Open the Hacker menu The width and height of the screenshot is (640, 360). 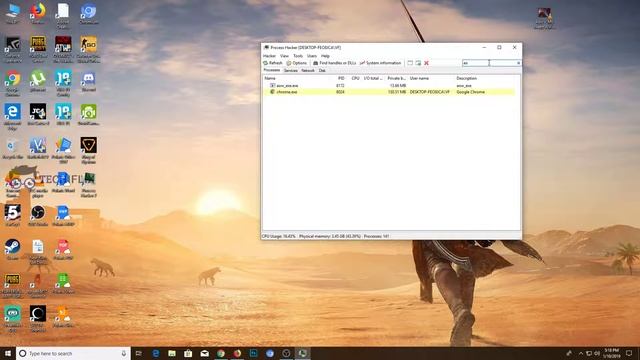click(269, 56)
